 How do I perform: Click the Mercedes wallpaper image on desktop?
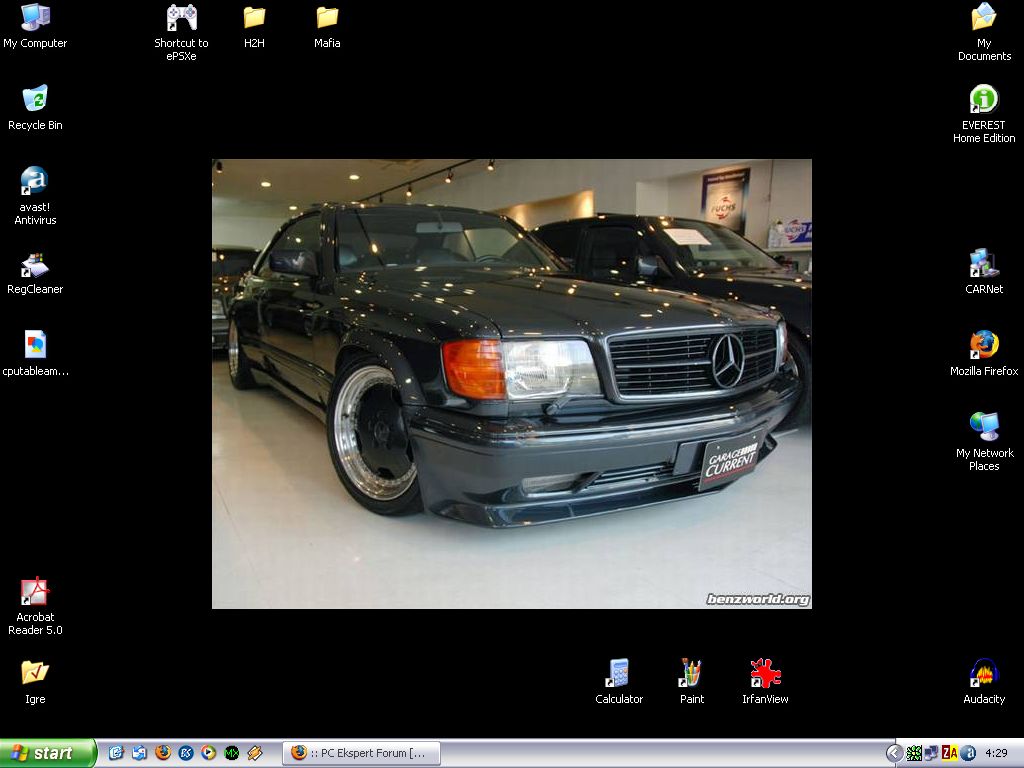click(x=511, y=383)
